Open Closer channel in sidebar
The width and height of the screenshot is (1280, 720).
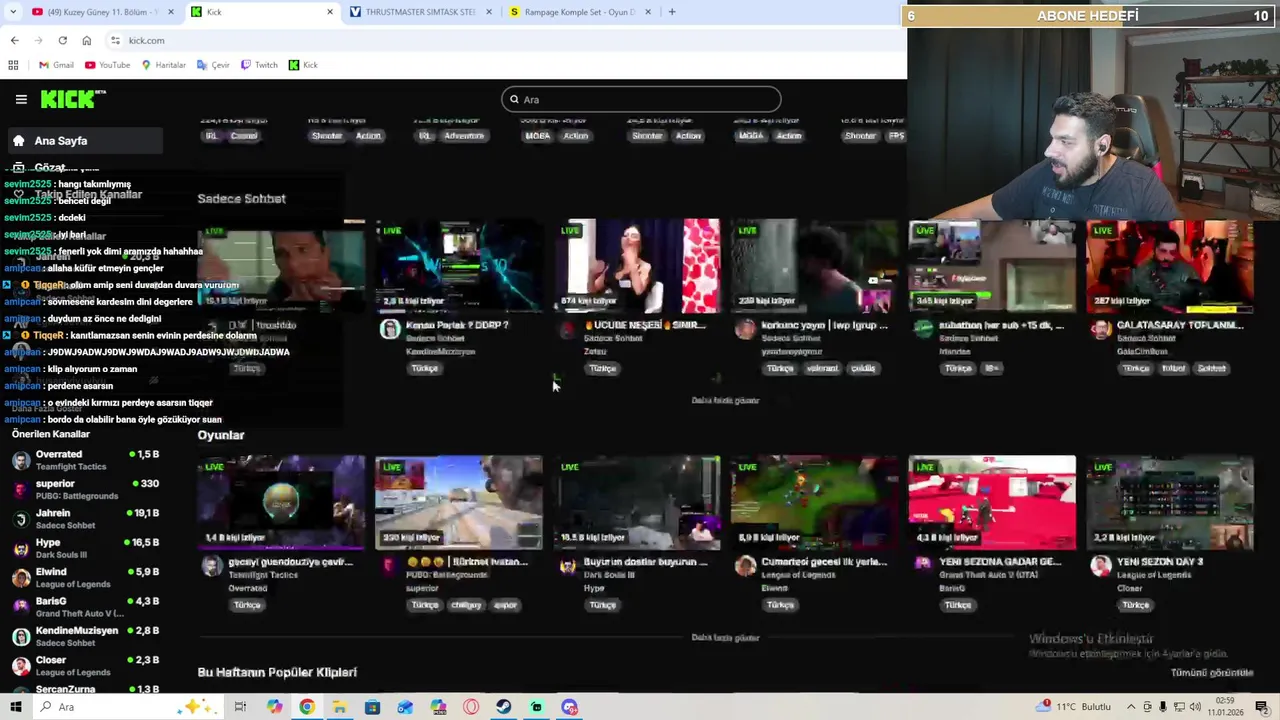pyautogui.click(x=85, y=666)
